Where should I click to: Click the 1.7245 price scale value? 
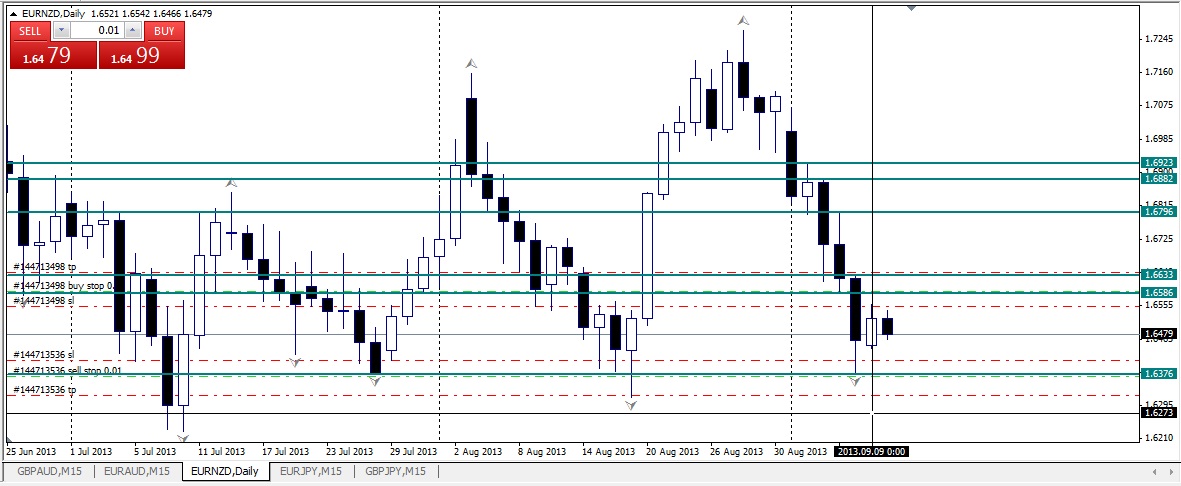click(x=1158, y=39)
